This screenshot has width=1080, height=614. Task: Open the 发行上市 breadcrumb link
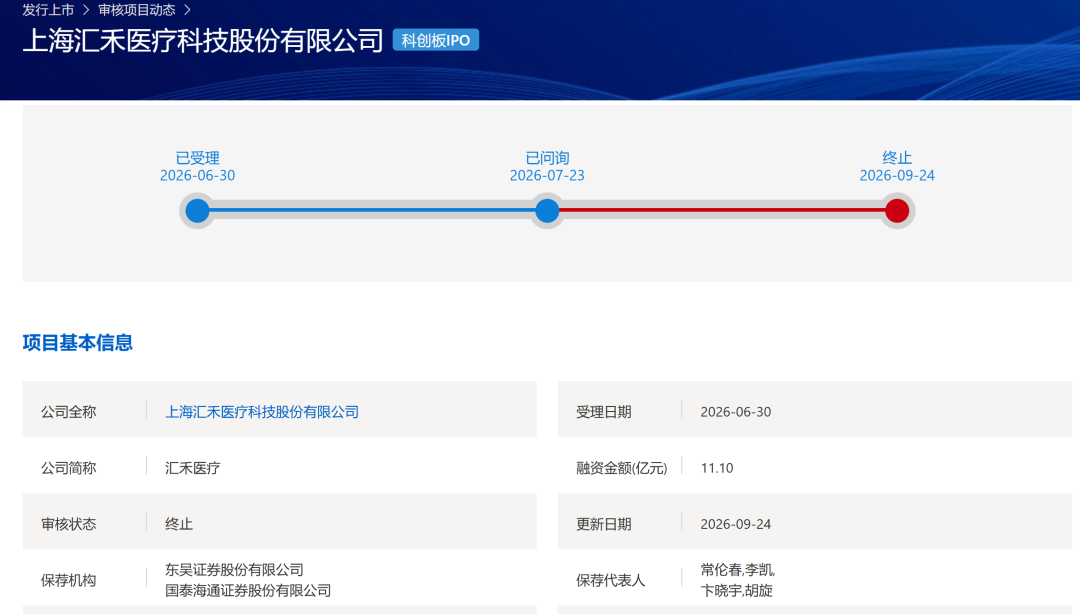point(48,10)
